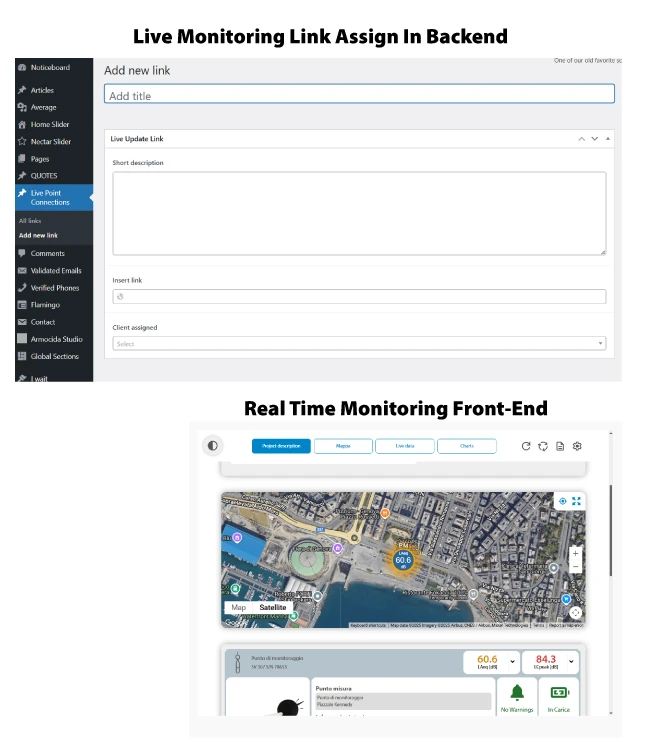Switch map view to Map
Viewport: 650px width, 750px height.
pos(239,607)
